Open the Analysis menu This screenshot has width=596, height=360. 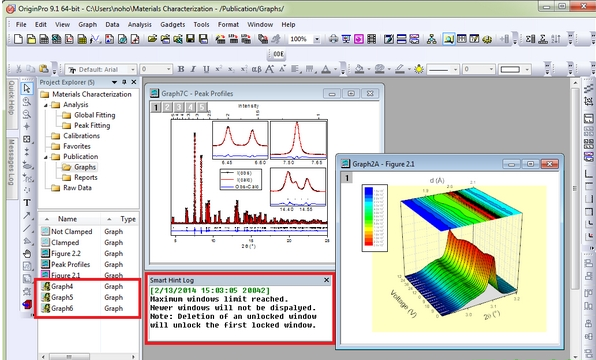[139, 24]
